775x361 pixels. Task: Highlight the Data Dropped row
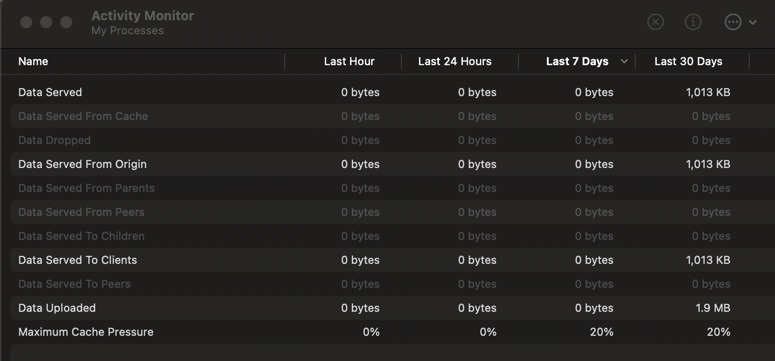tap(388, 140)
